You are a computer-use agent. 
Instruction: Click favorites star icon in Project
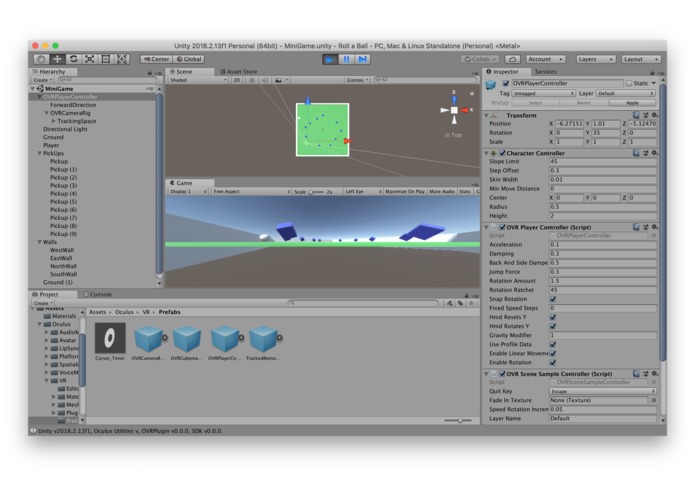tap(472, 303)
